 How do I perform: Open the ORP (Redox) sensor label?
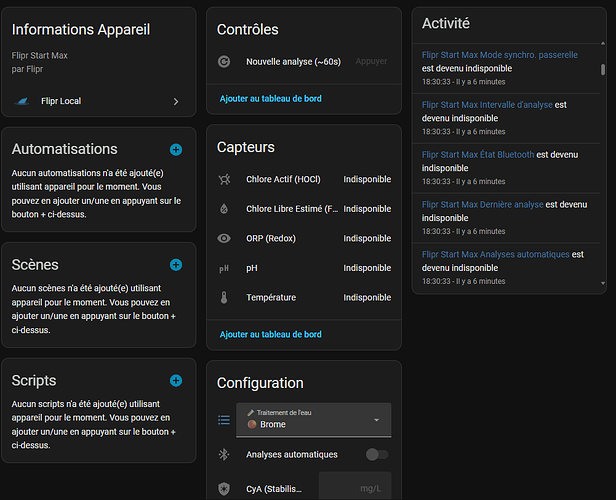pyautogui.click(x=271, y=238)
